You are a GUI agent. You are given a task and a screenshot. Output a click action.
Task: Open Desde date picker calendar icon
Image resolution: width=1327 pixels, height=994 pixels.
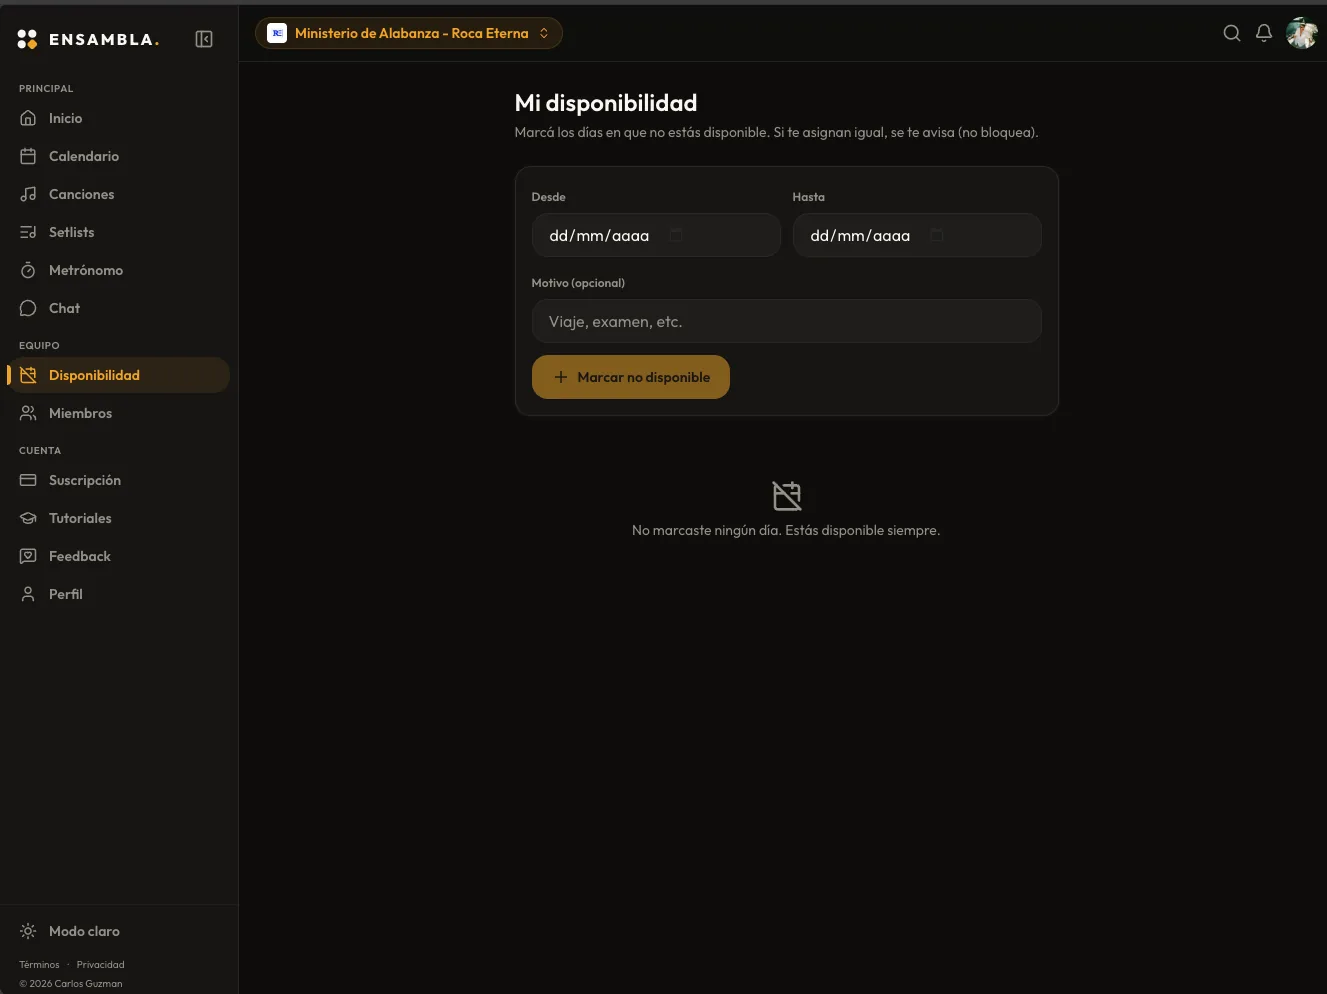(x=676, y=235)
